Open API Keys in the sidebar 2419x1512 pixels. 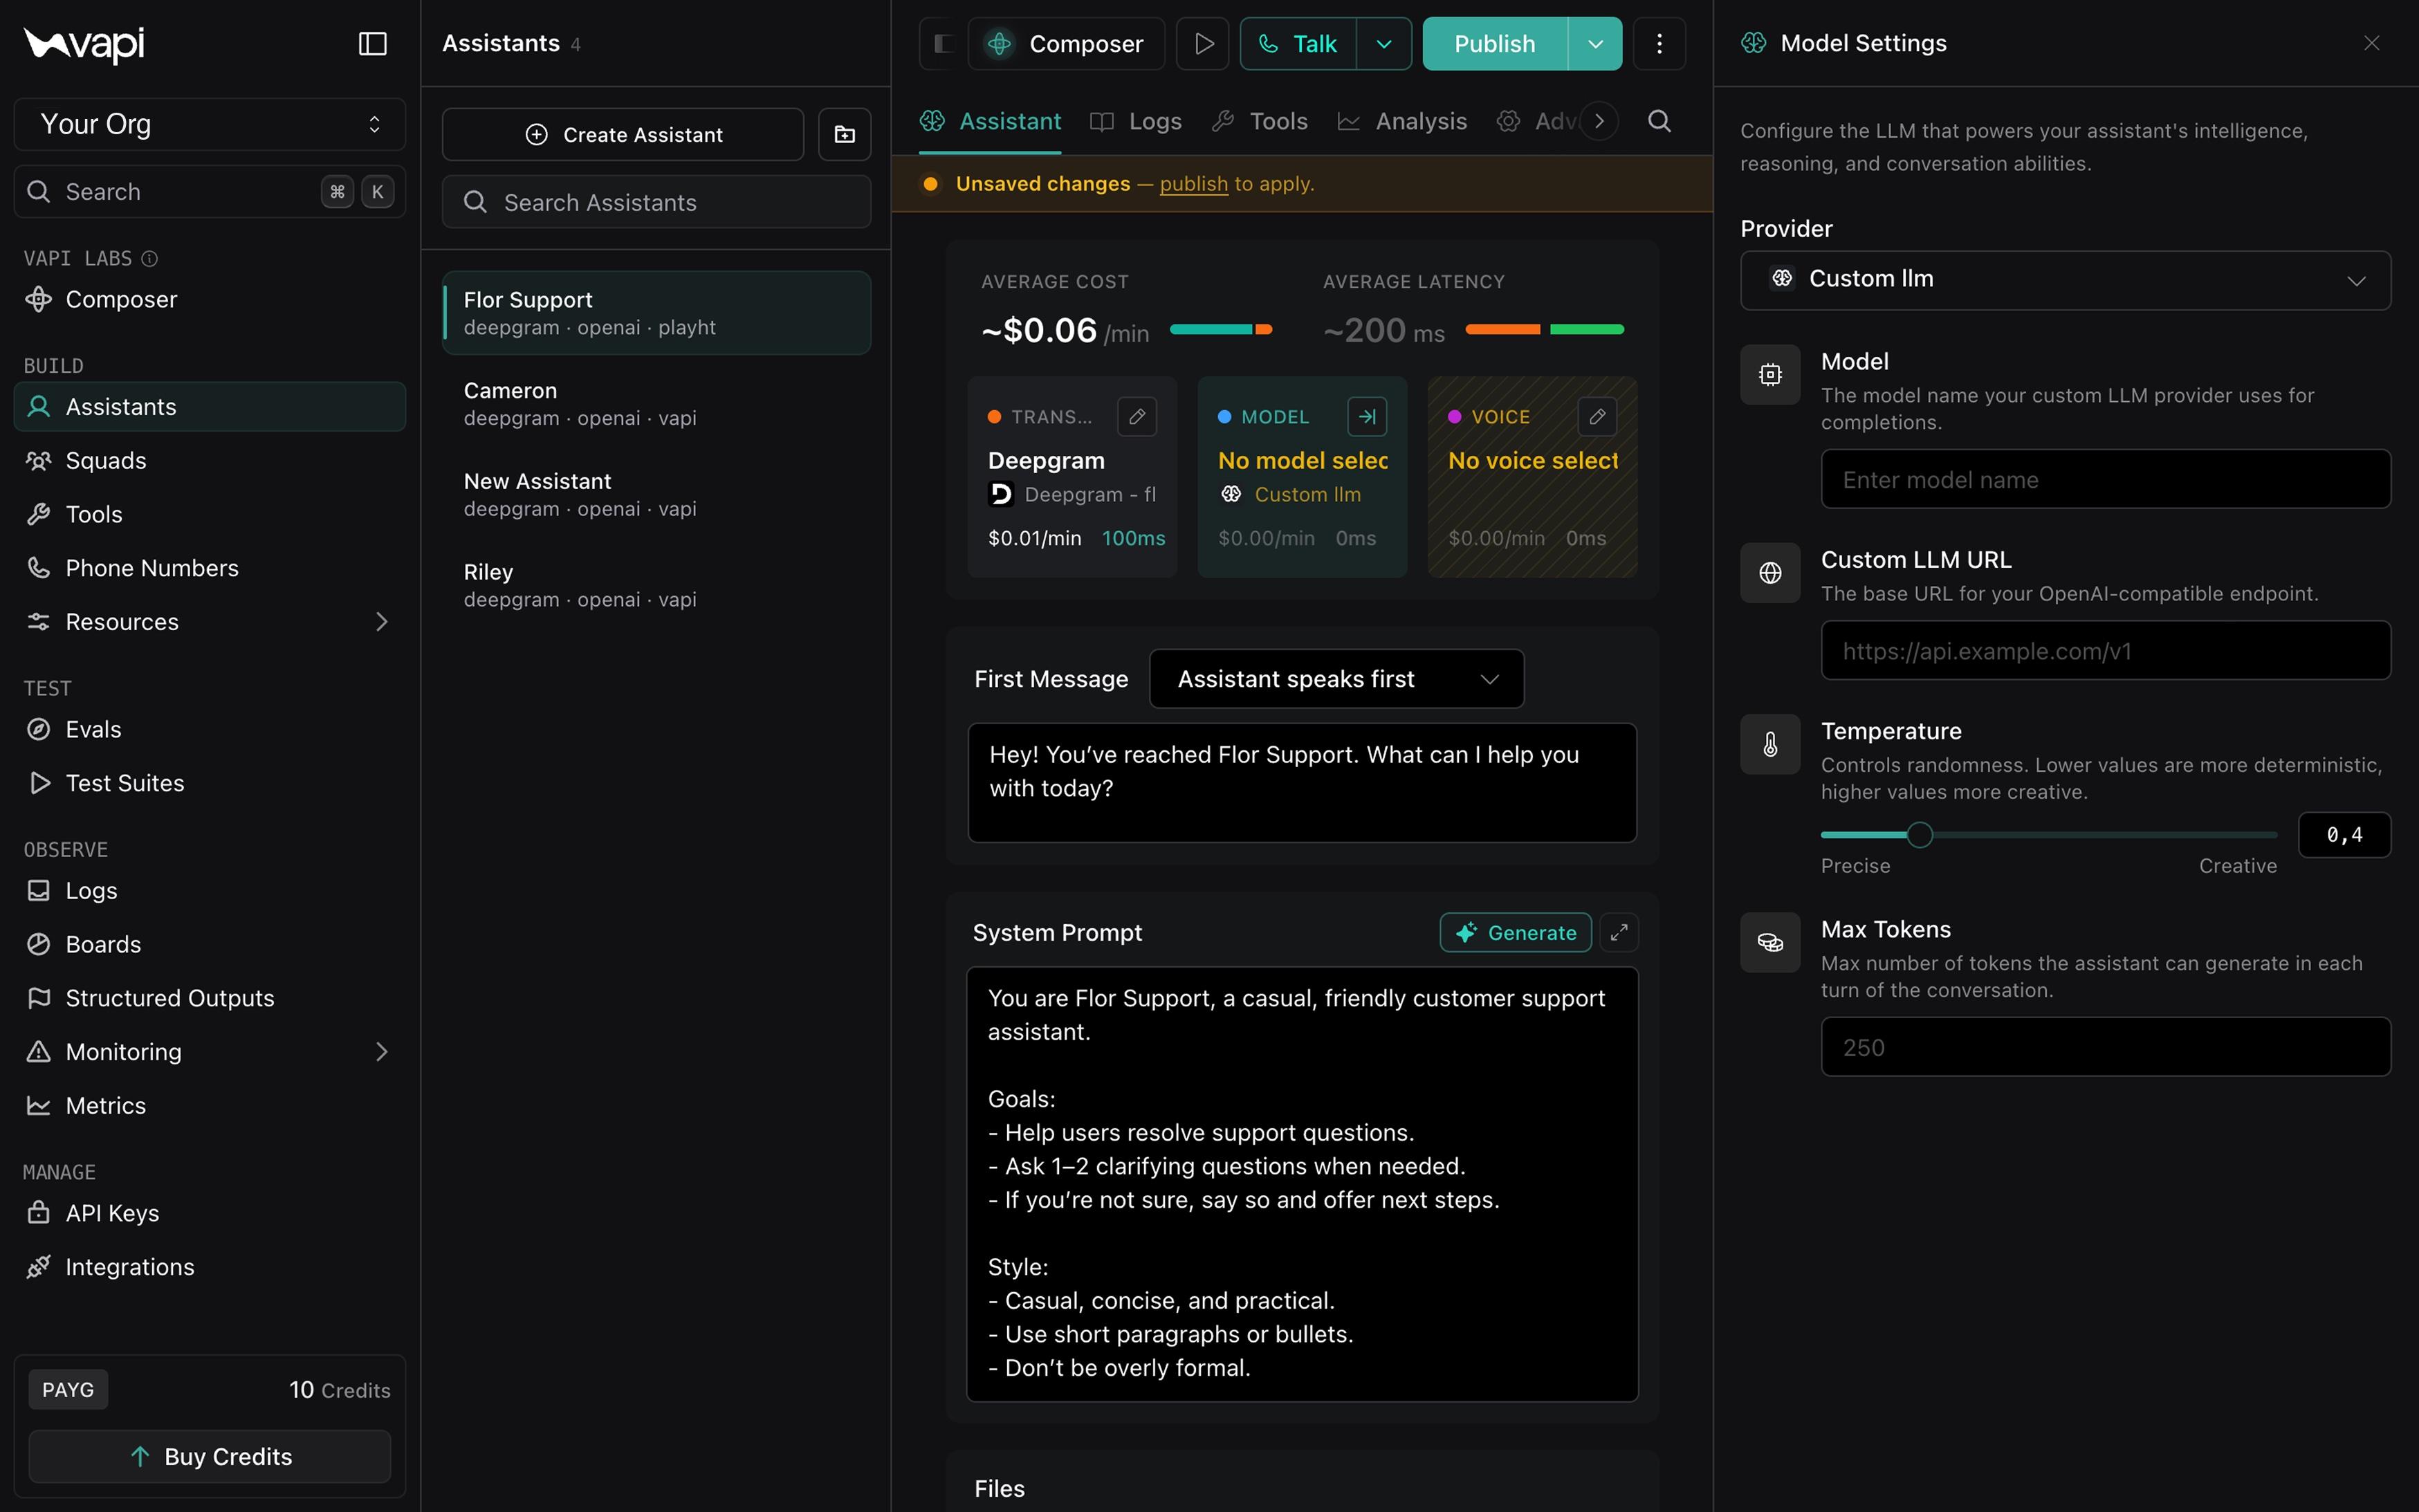[210, 1213]
